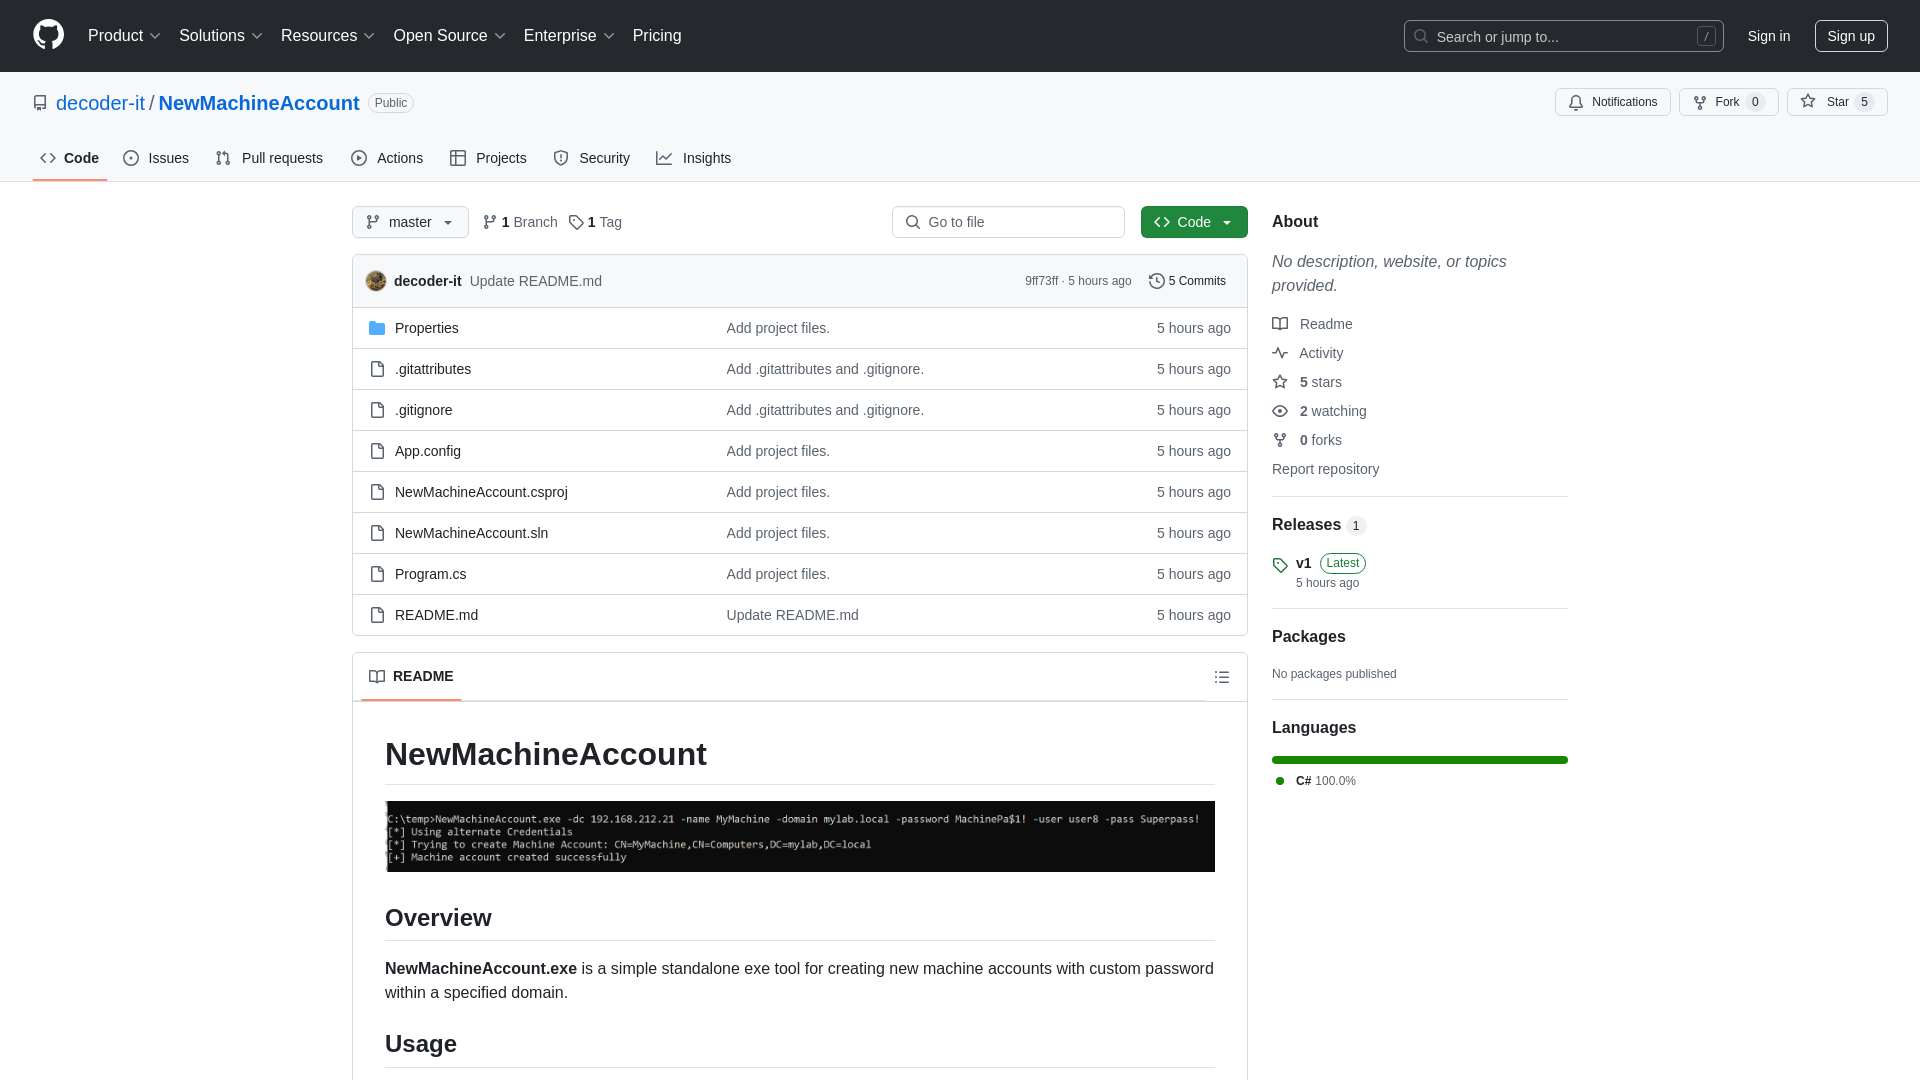Open the NewMachineAccount.csproj file

click(481, 492)
